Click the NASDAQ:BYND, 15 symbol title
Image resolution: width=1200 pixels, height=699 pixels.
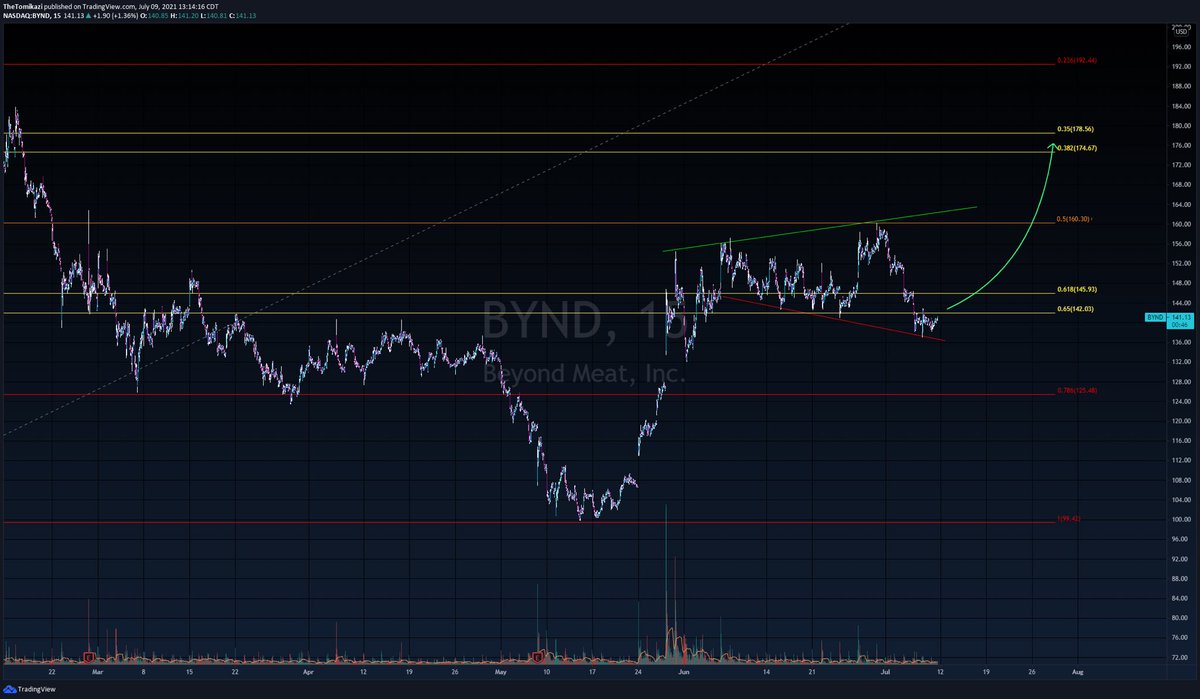point(31,16)
